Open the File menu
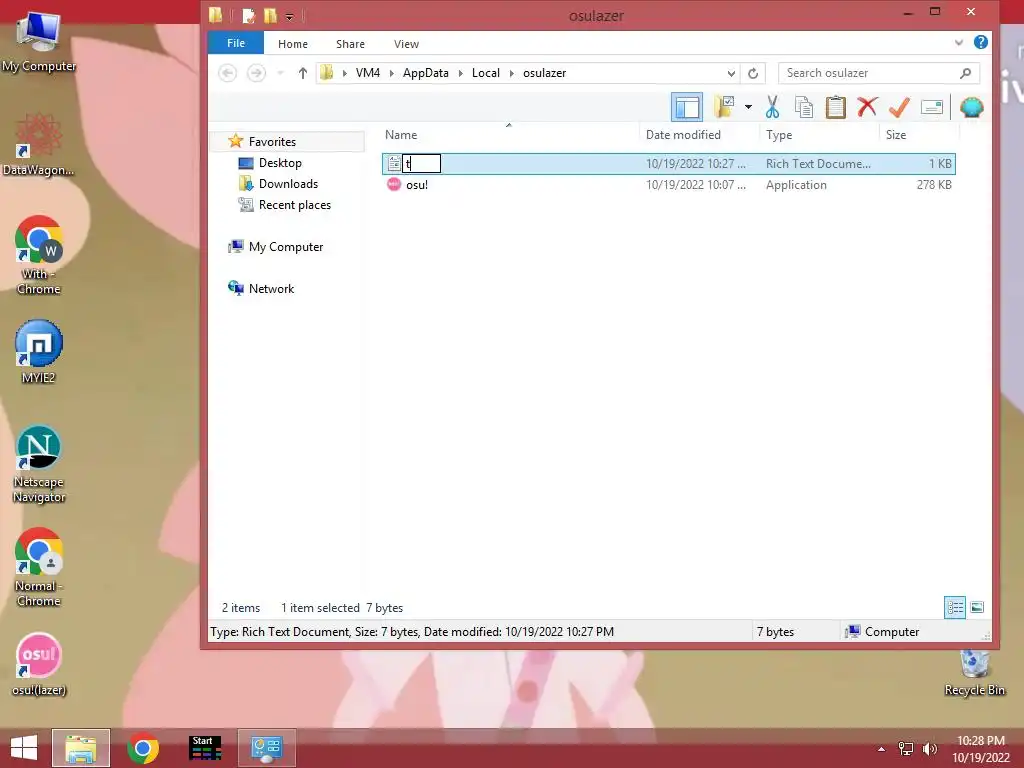 236,43
